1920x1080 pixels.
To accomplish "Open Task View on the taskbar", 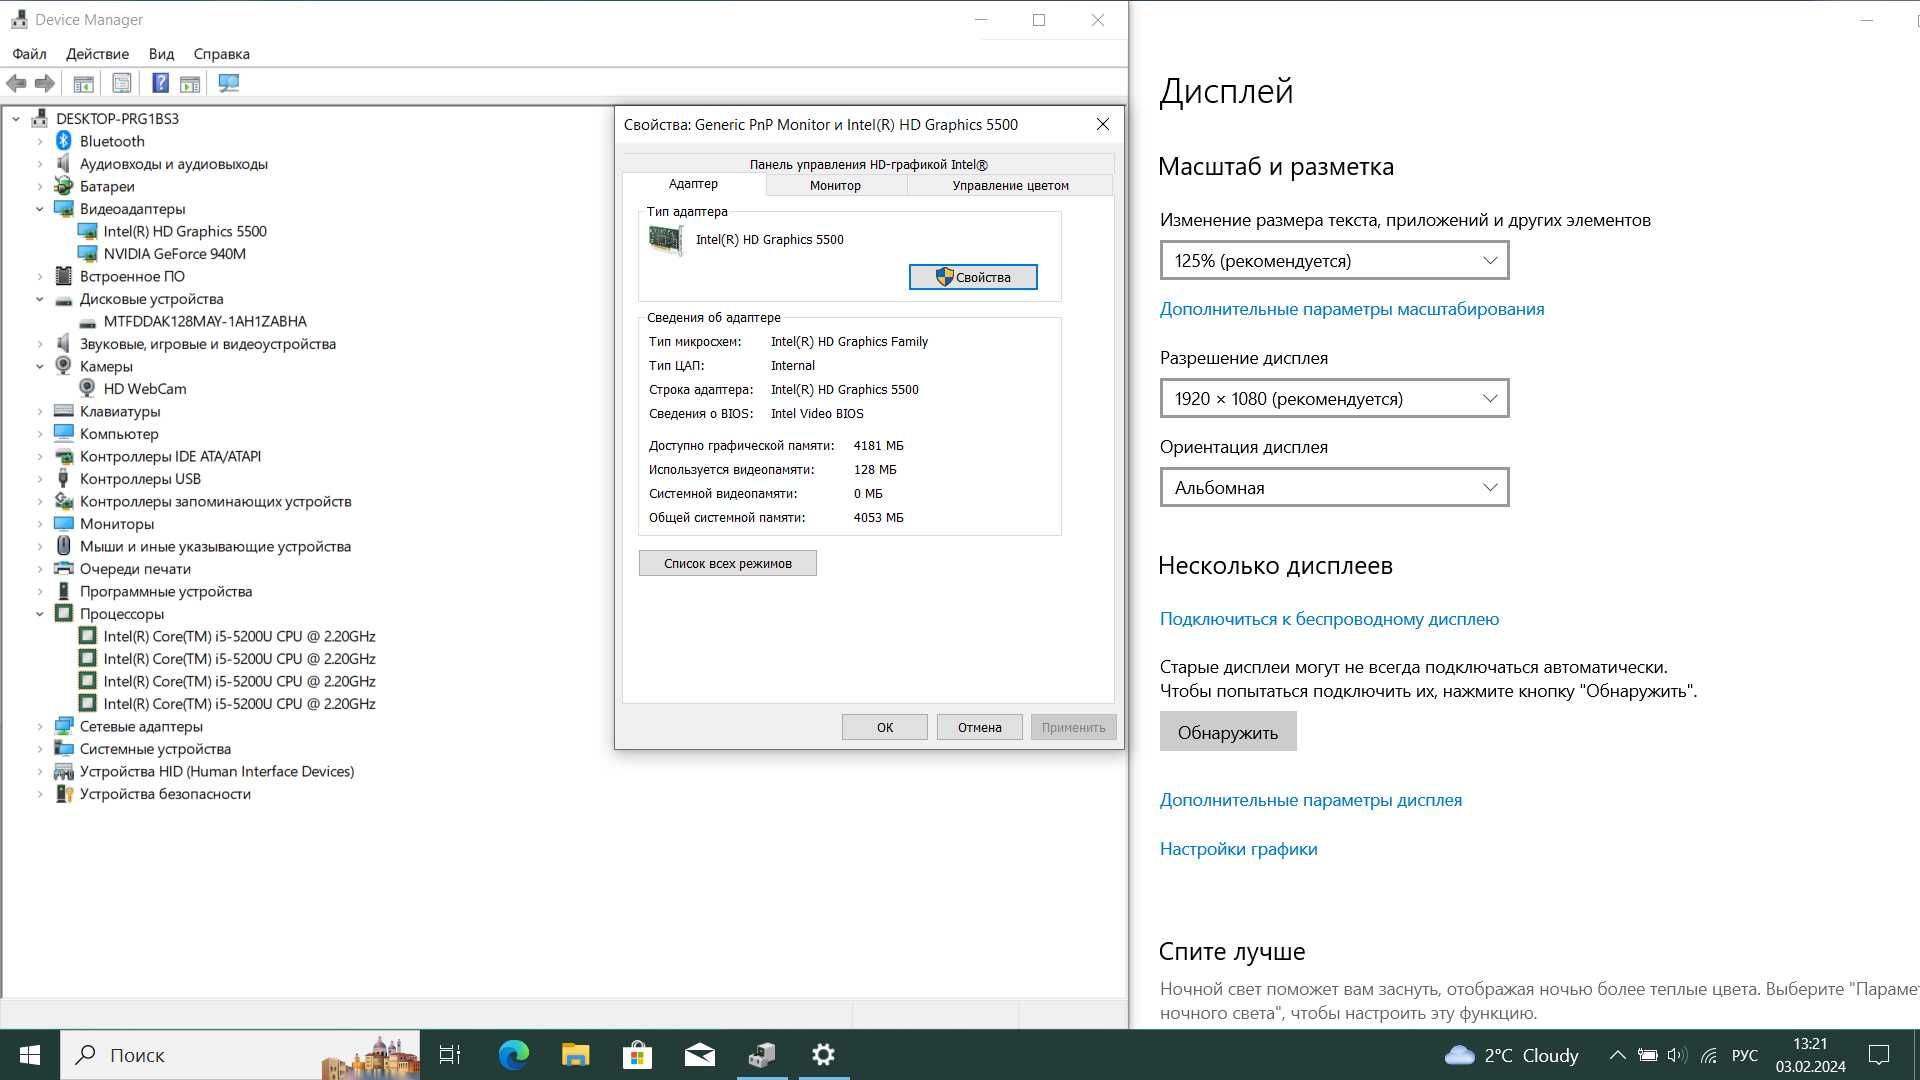I will (x=450, y=1055).
